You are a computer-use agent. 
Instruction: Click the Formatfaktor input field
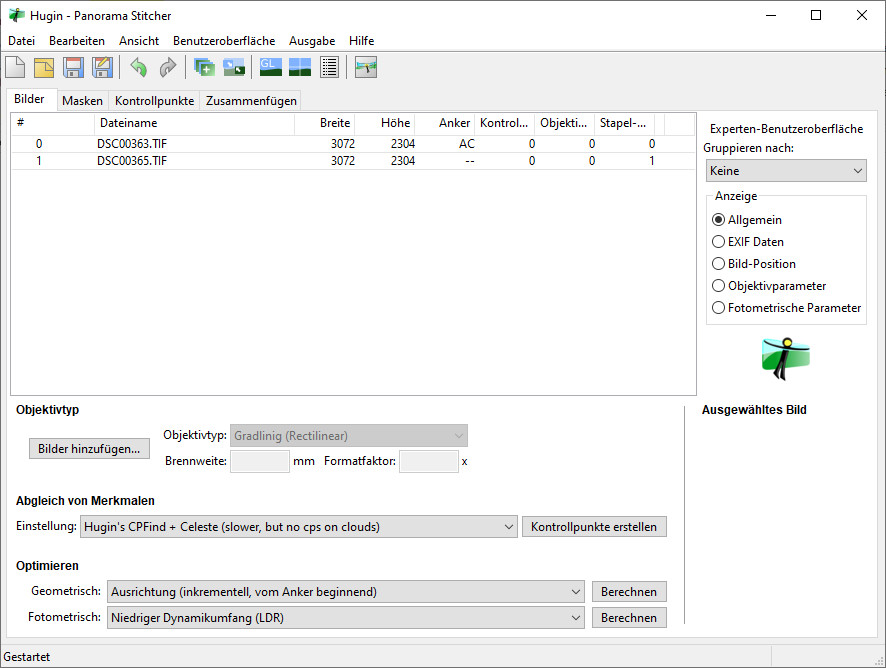pos(429,461)
